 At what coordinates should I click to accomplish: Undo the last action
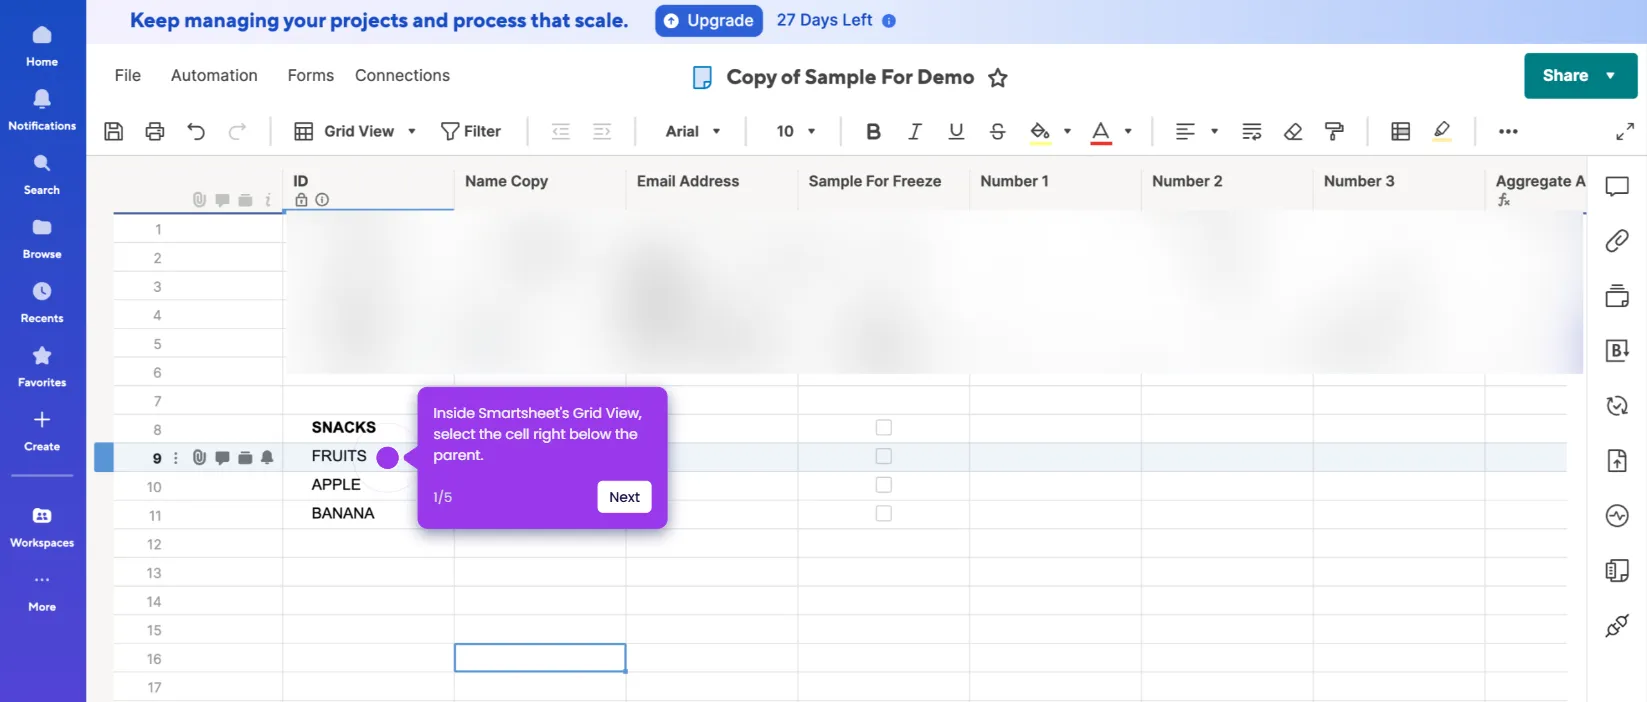pos(196,131)
